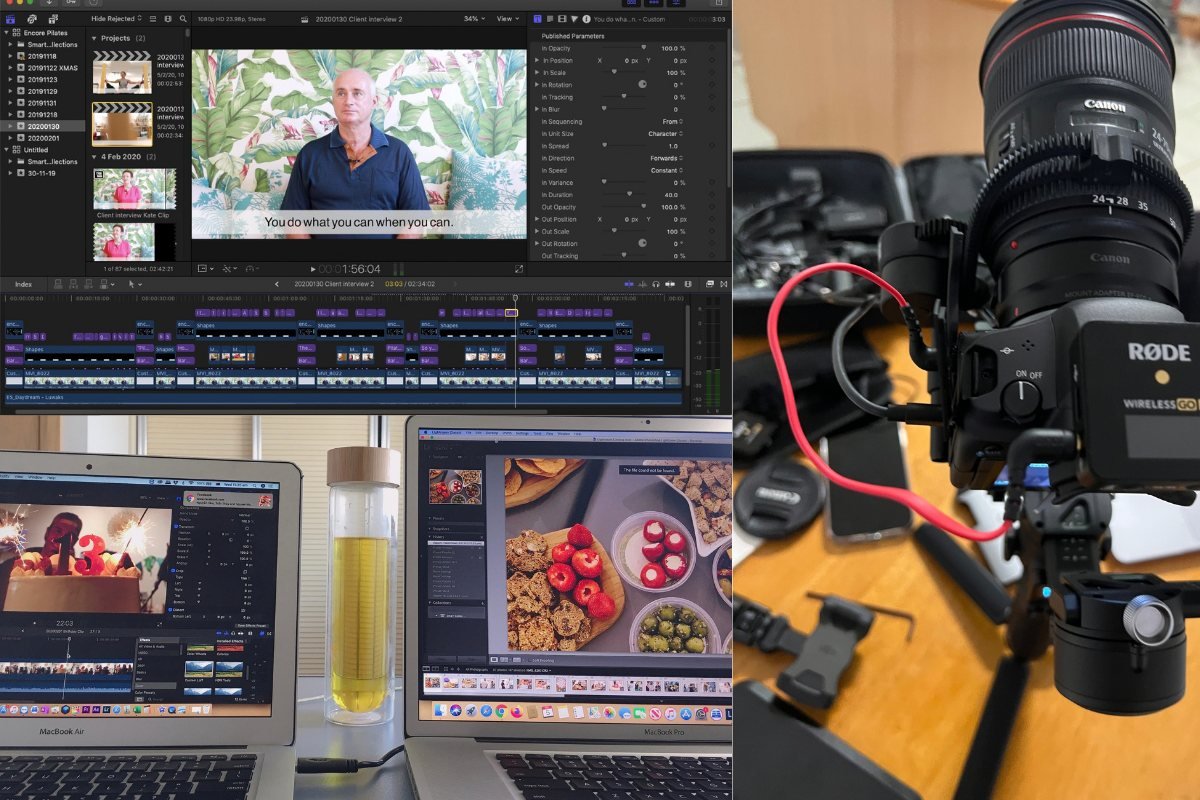Screen dimensions: 1200x800
Task: Open the Titles and Generators sidebar
Action: click(x=53, y=19)
